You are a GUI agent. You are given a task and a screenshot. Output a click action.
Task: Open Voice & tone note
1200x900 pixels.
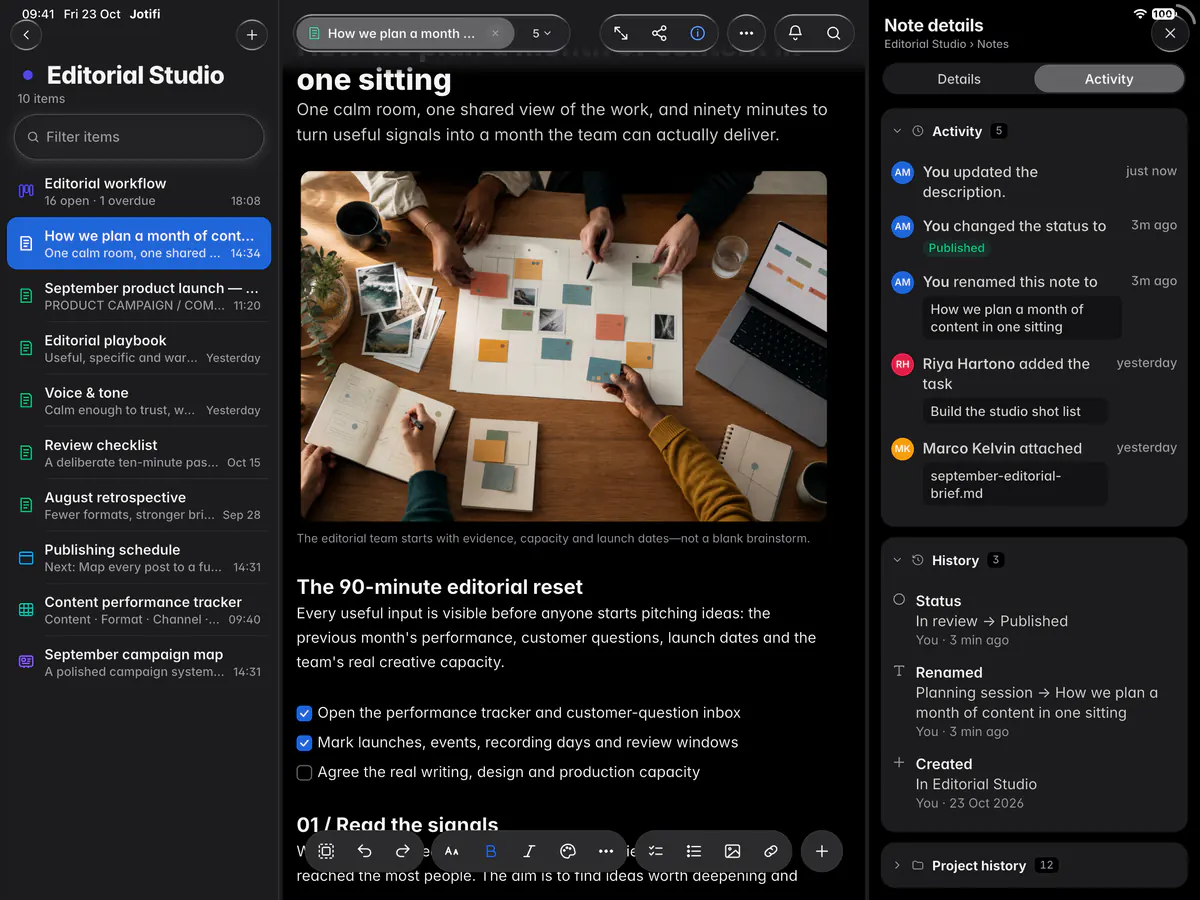(x=139, y=401)
